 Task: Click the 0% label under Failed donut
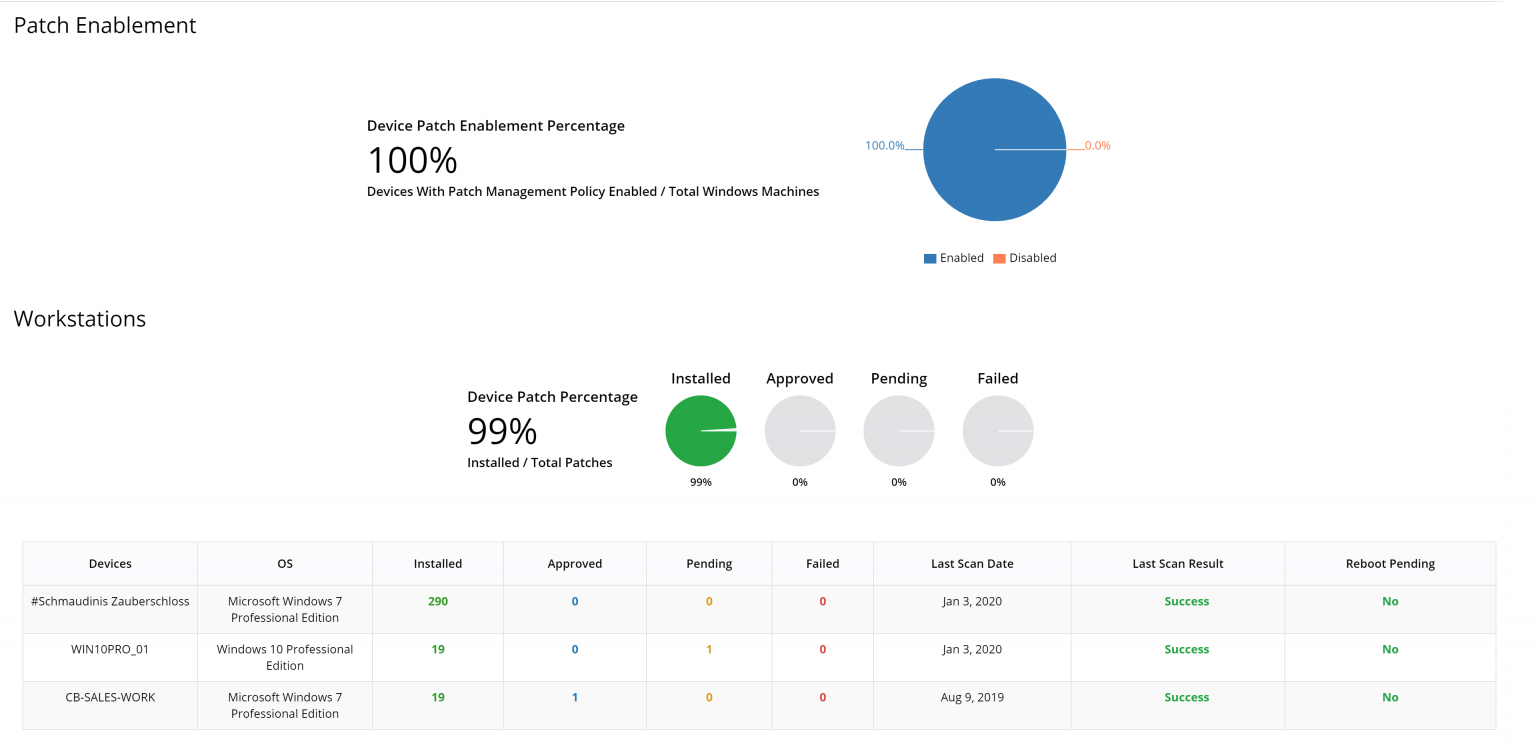pos(997,481)
